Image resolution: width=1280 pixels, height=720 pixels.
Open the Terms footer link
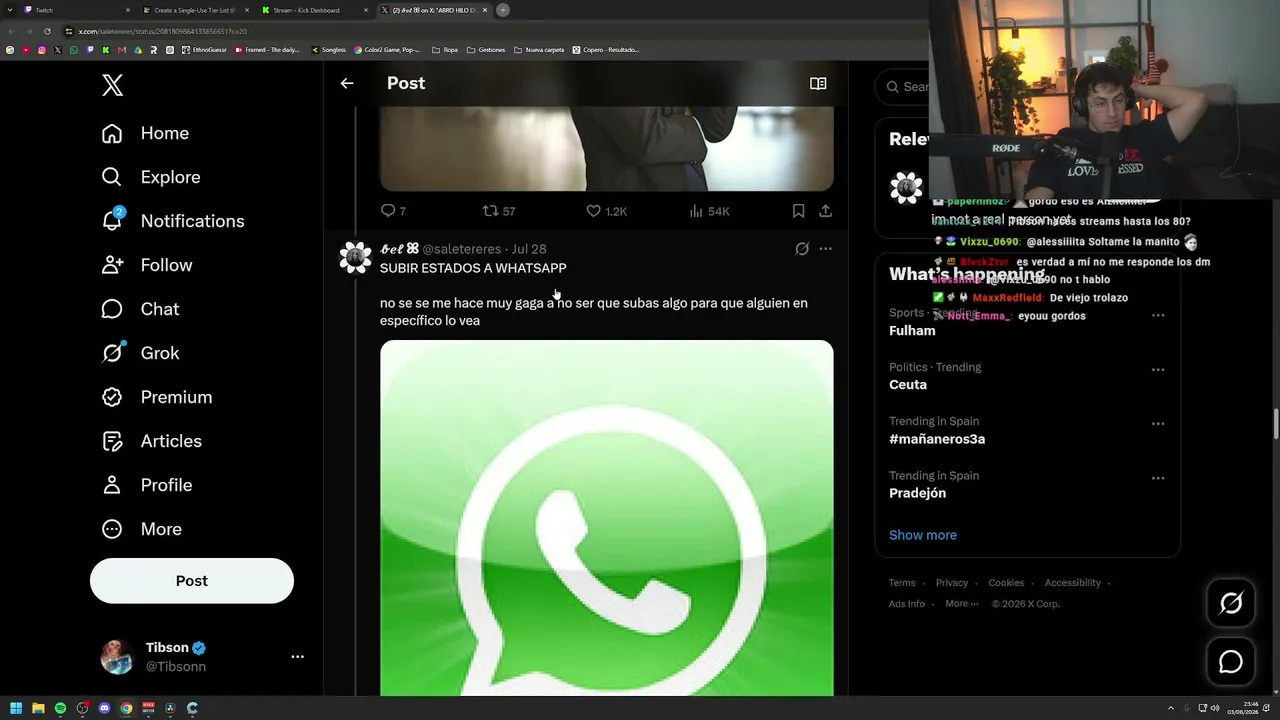[902, 583]
